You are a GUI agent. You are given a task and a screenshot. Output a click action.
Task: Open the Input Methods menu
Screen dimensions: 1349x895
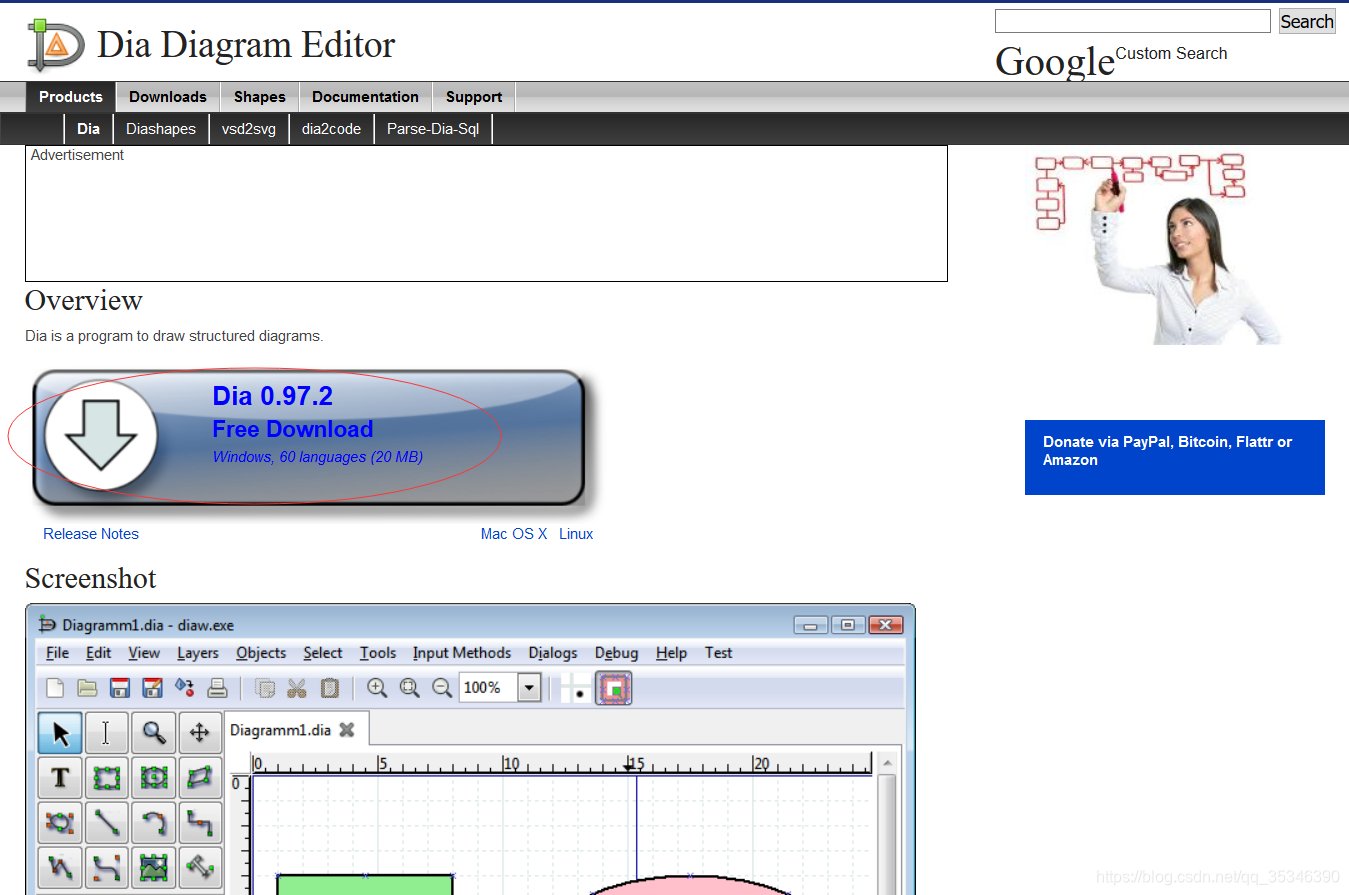(462, 653)
